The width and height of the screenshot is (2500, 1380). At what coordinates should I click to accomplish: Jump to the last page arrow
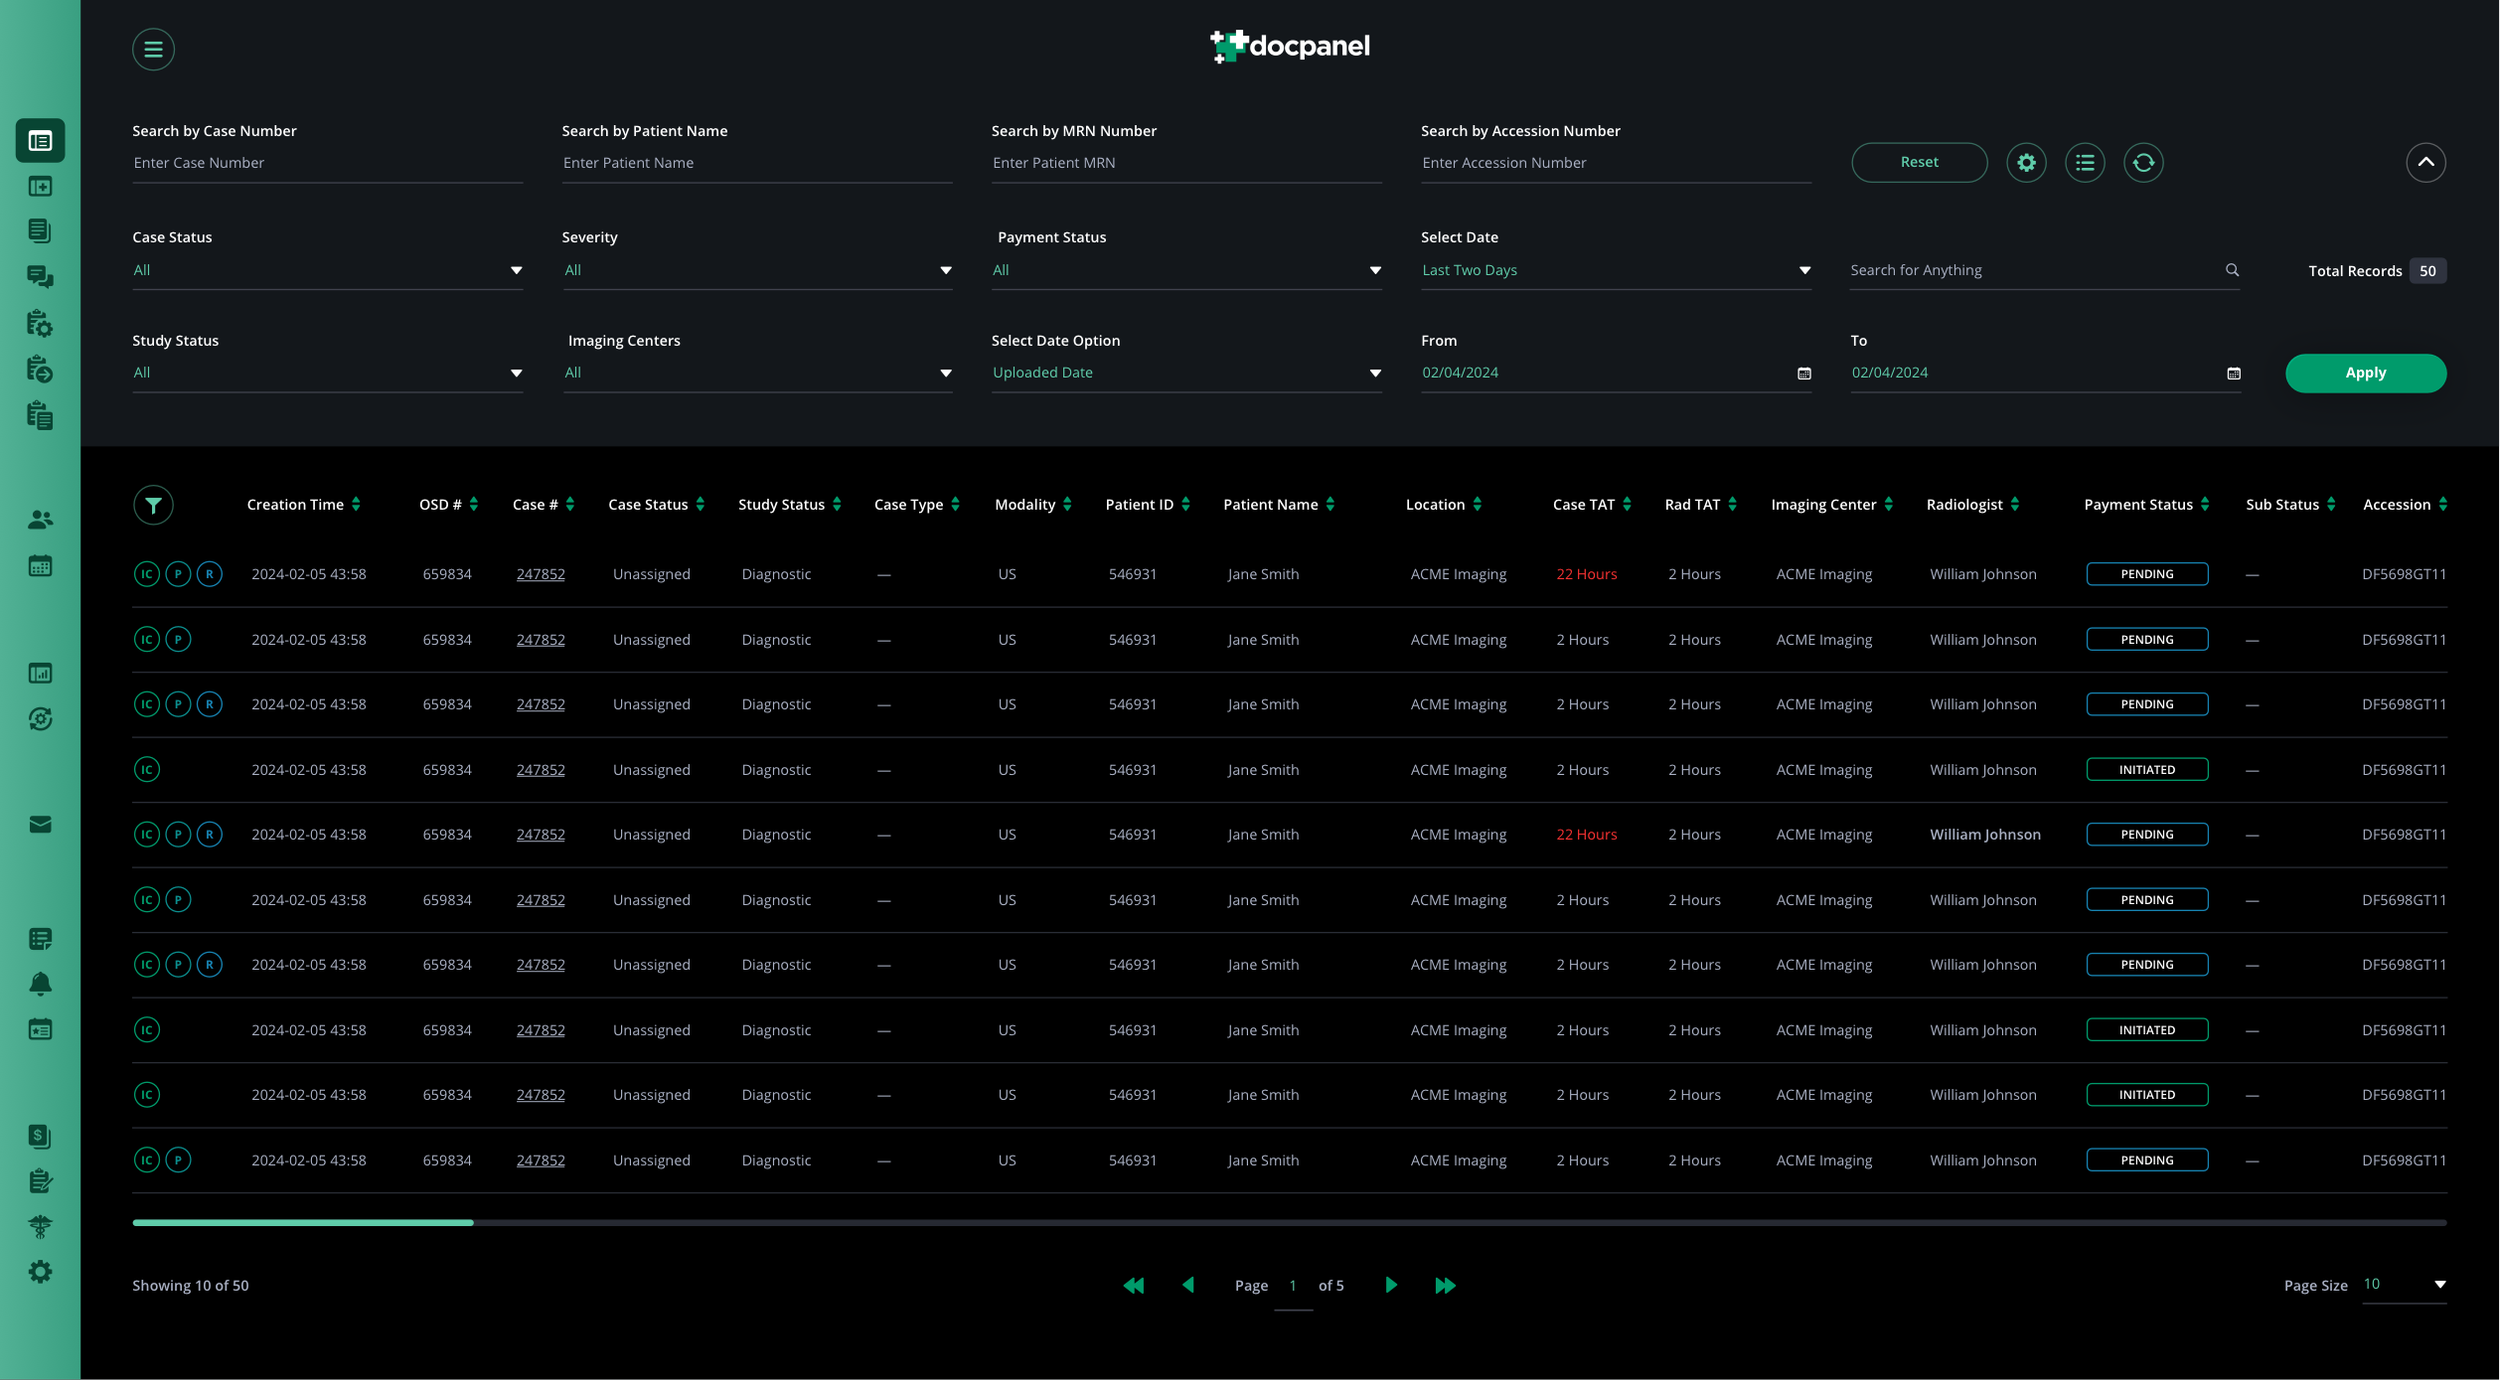click(1445, 1285)
